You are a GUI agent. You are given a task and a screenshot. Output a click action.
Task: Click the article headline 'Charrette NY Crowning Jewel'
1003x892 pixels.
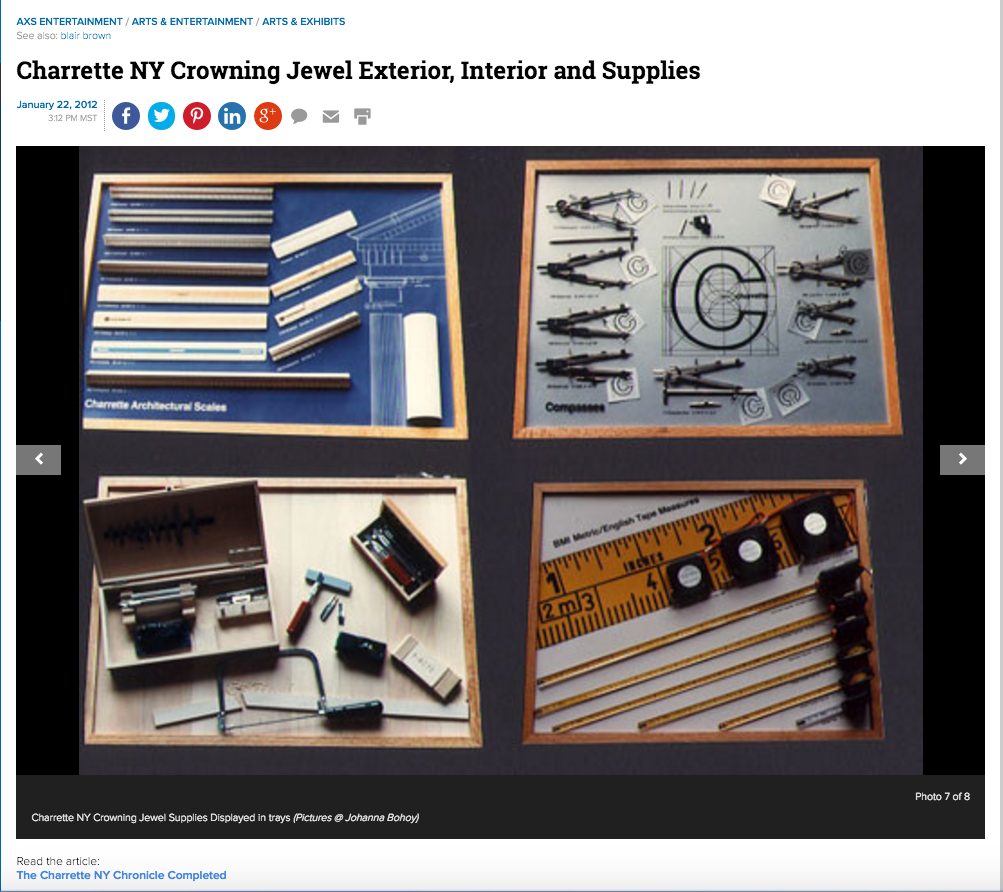(358, 71)
